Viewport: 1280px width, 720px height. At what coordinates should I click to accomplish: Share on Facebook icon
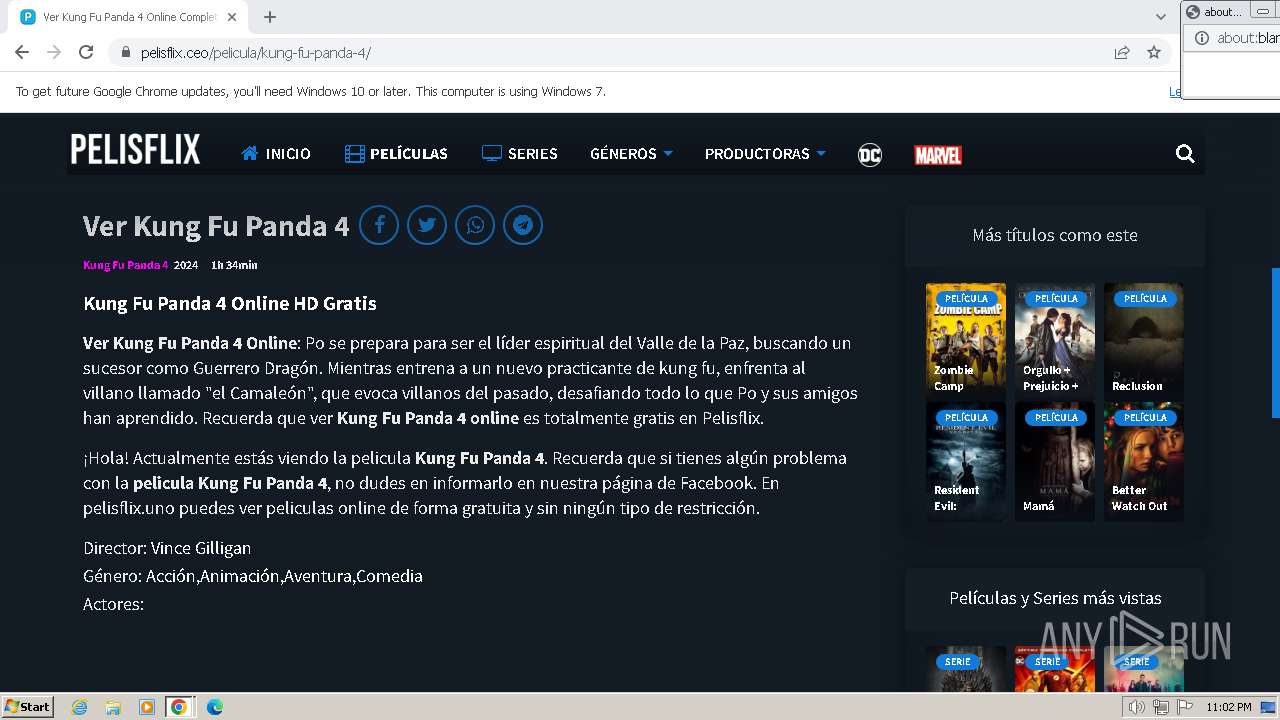(x=379, y=225)
